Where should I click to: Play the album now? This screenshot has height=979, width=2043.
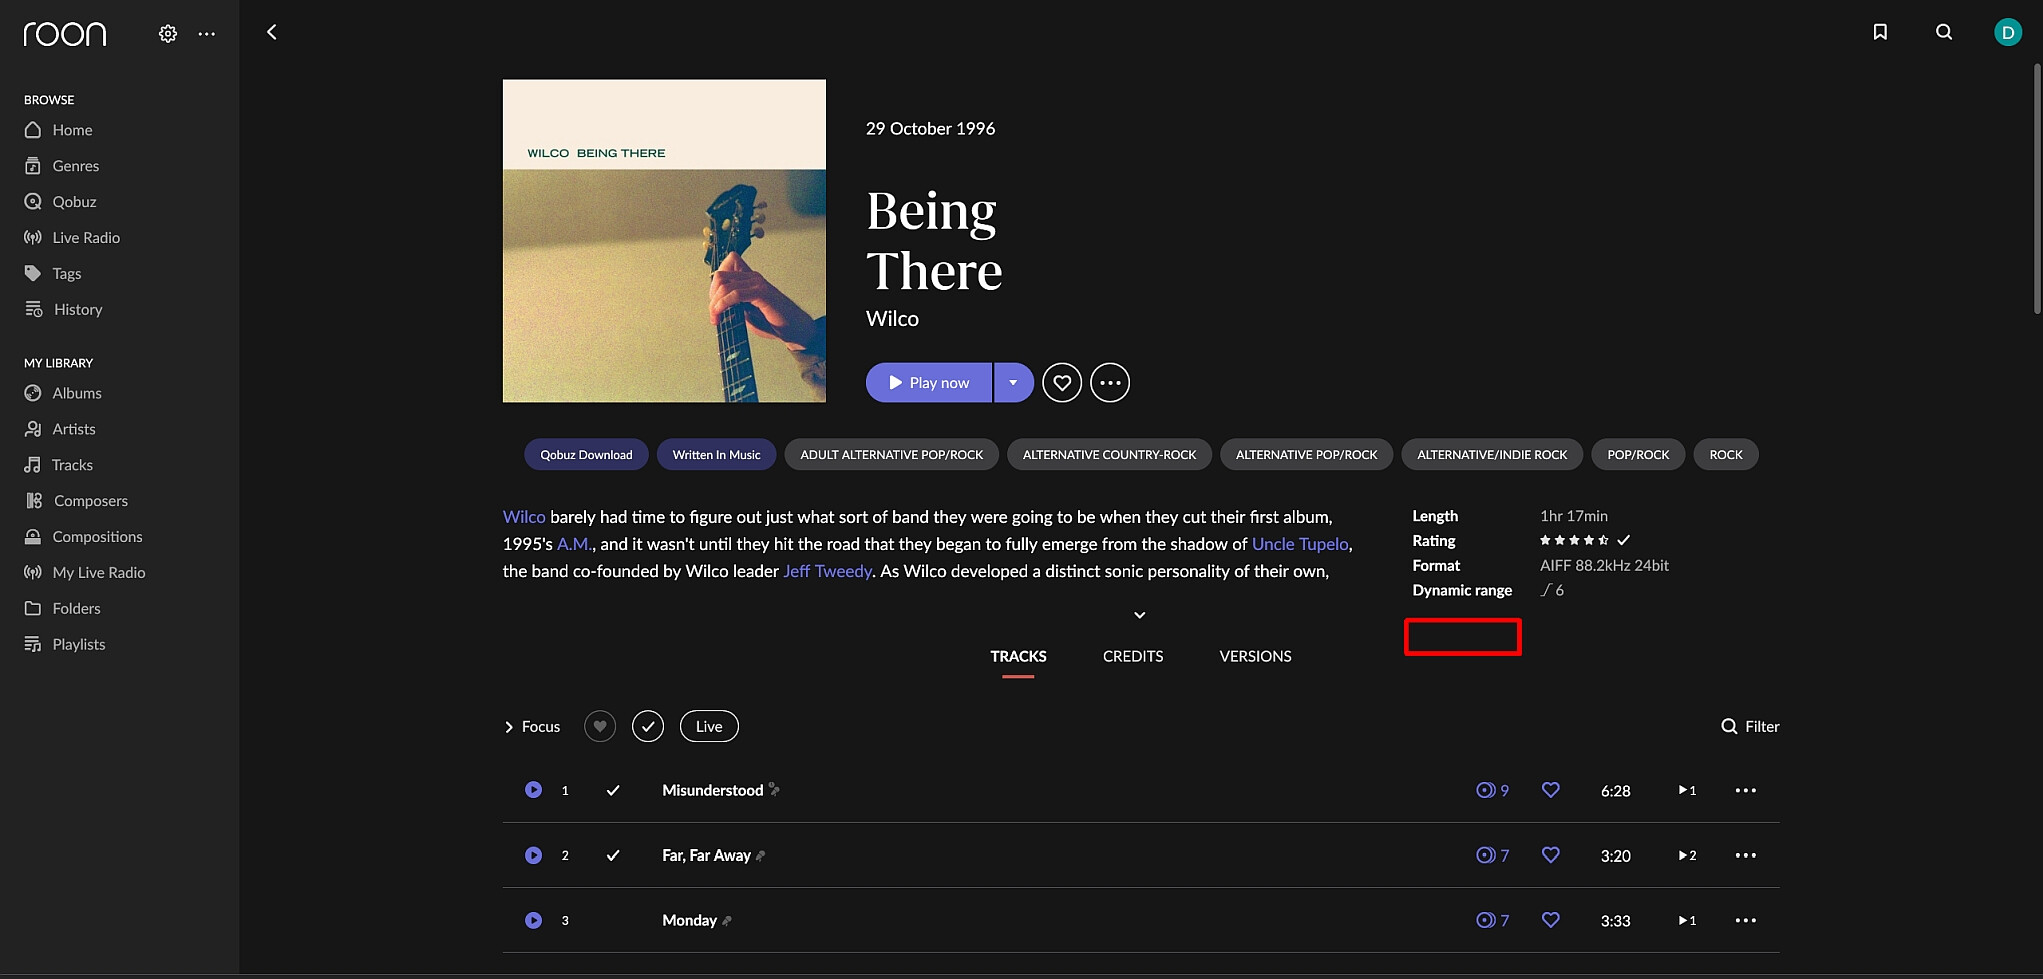(x=929, y=383)
